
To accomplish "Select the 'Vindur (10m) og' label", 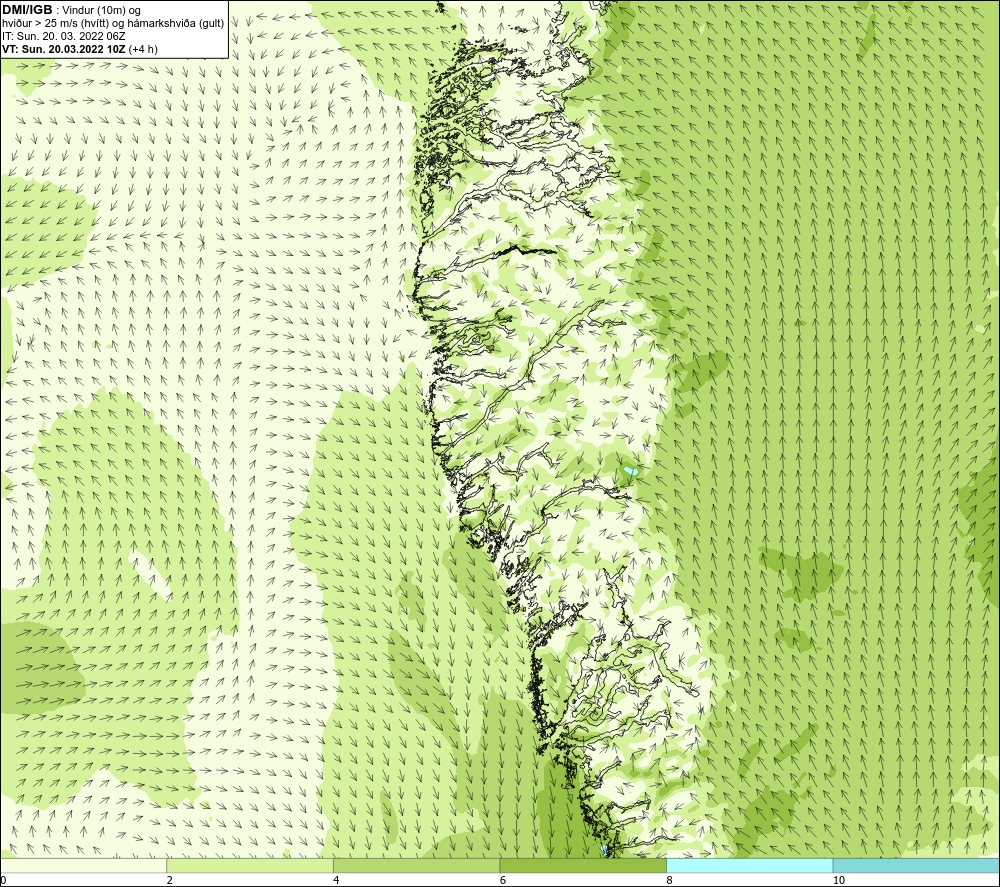I will tap(101, 10).
